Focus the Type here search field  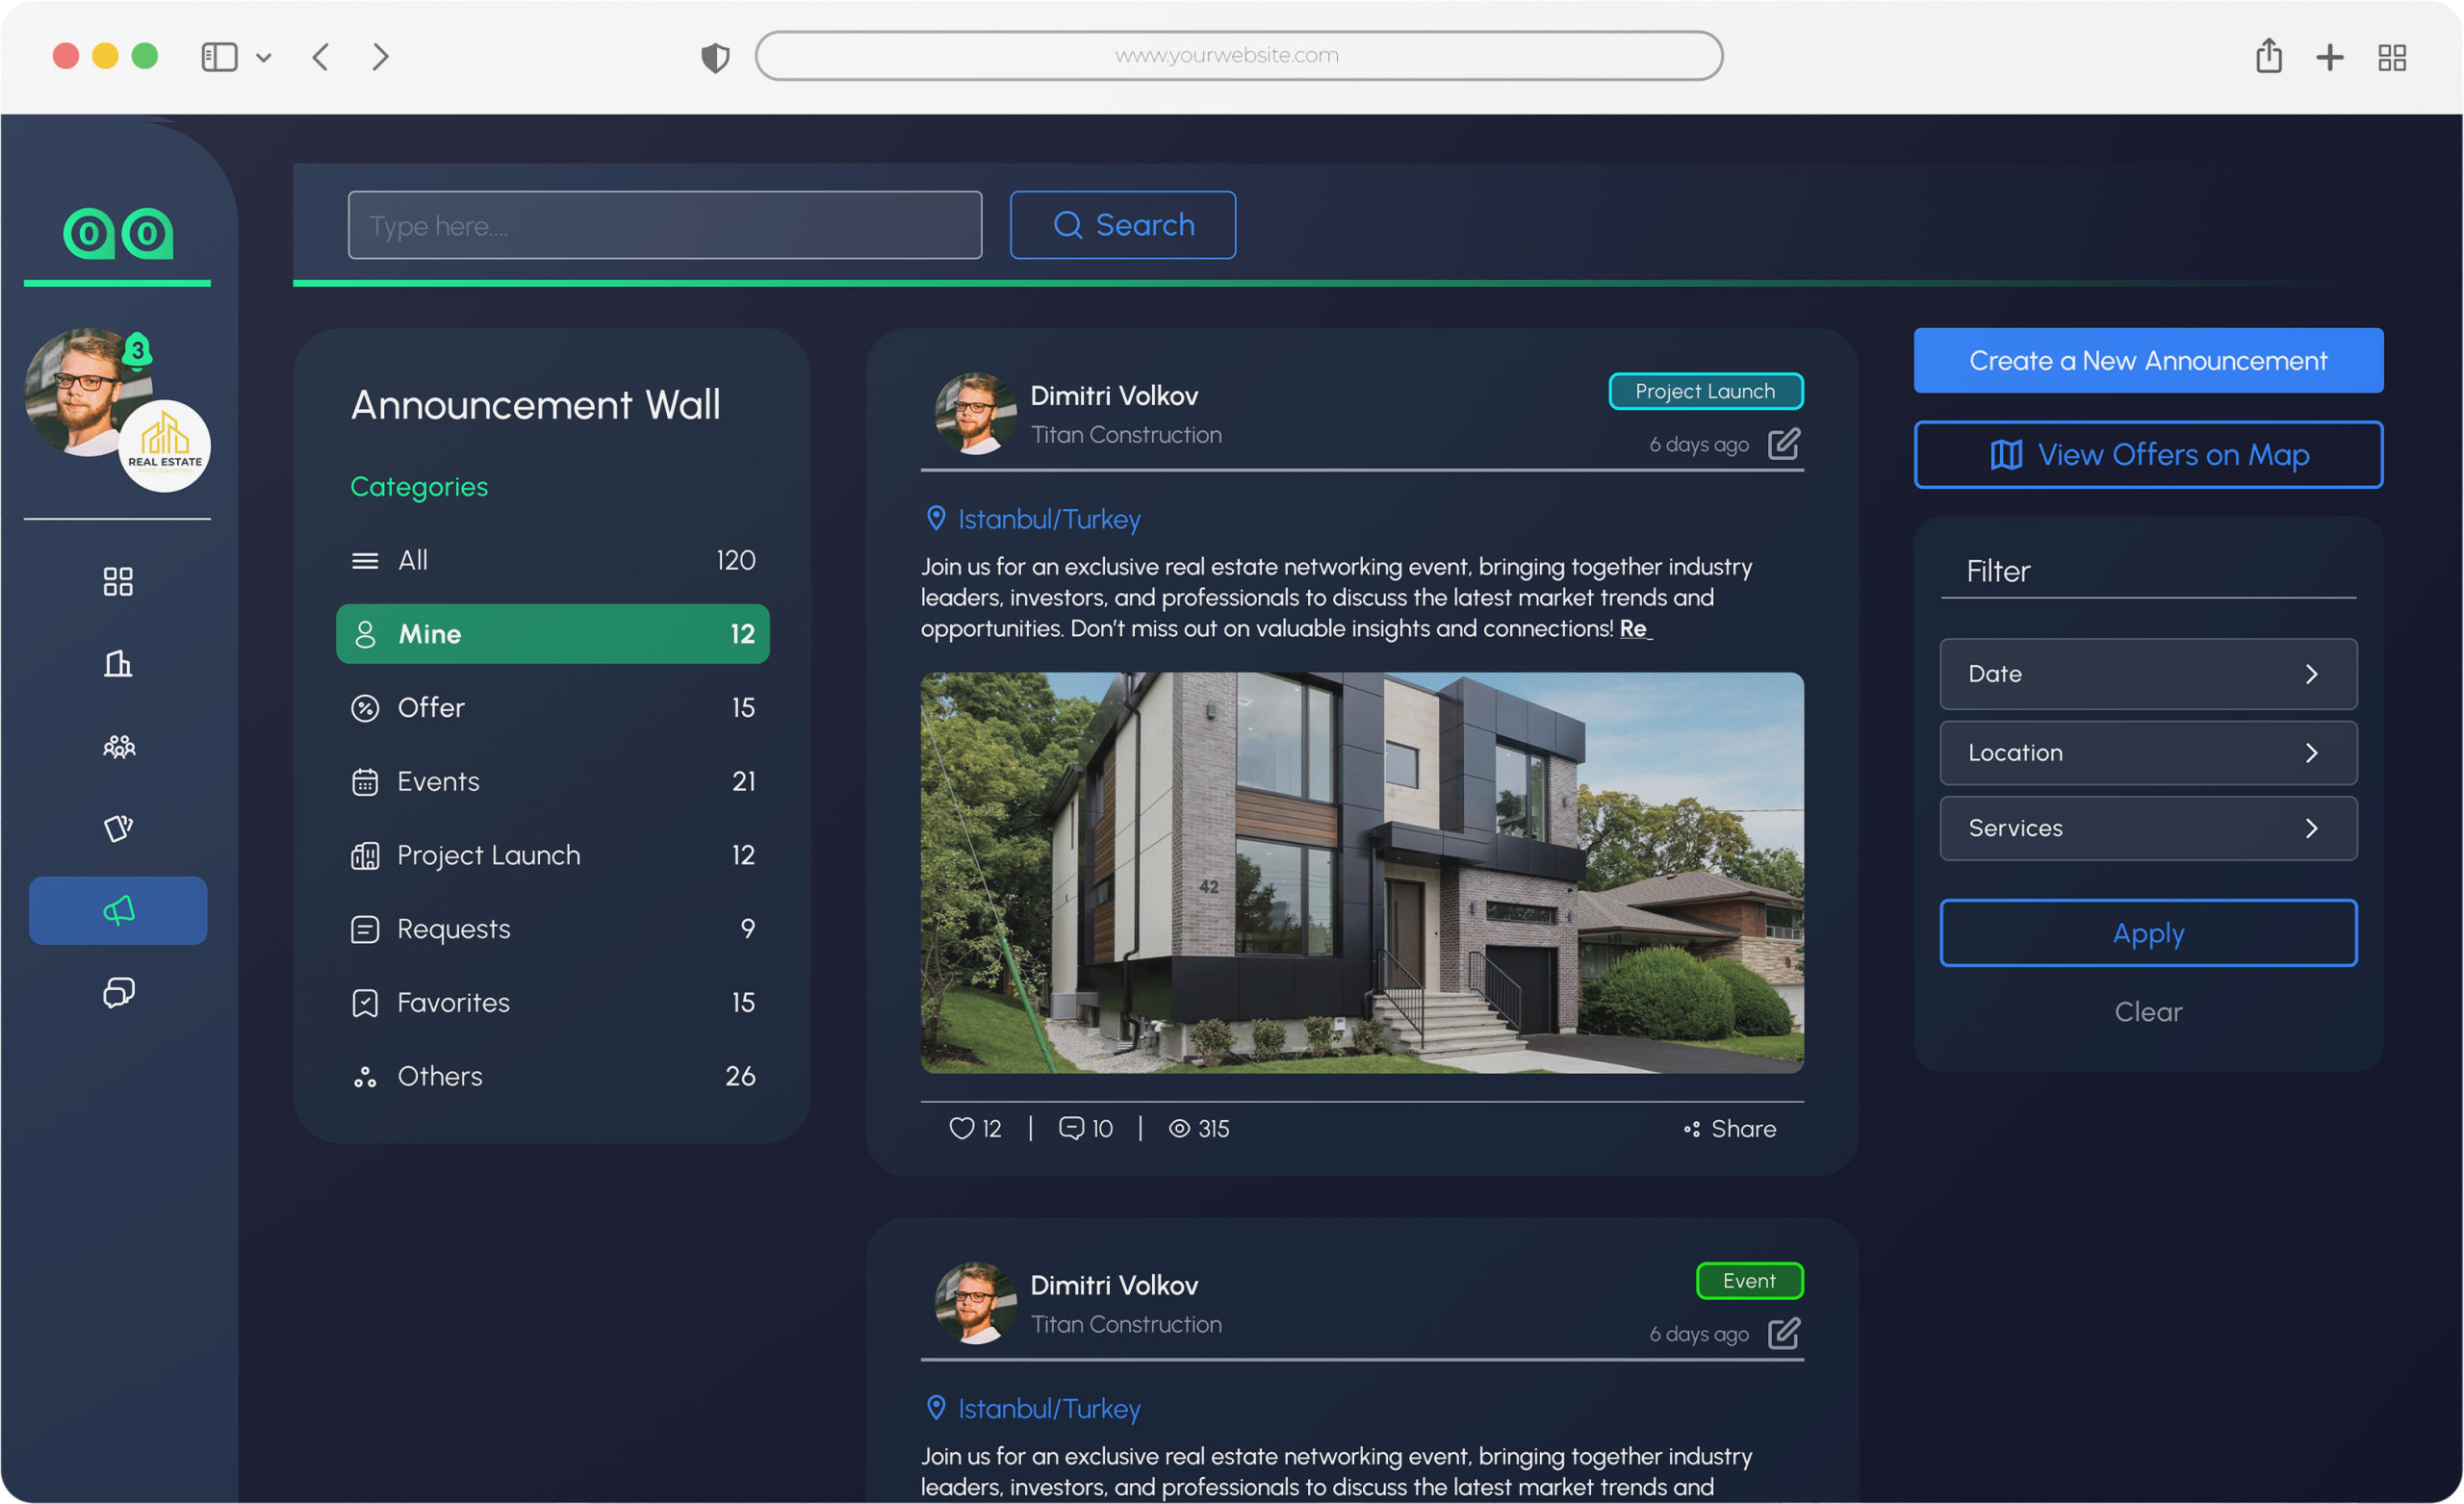click(665, 225)
